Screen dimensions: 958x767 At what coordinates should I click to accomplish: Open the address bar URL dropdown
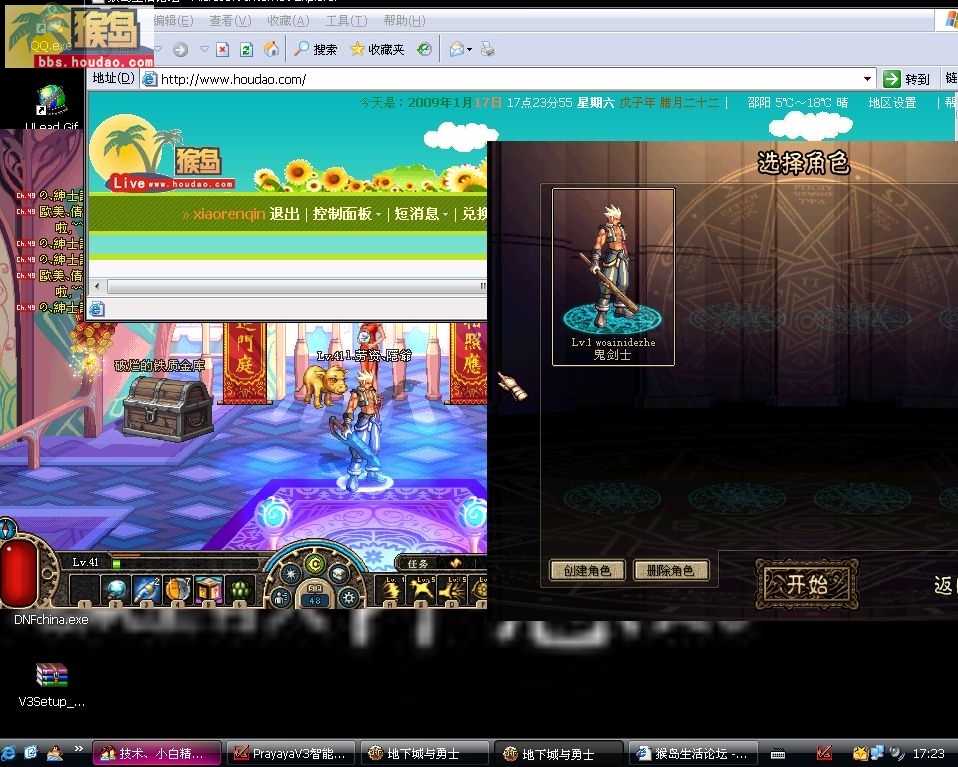pyautogui.click(x=868, y=79)
